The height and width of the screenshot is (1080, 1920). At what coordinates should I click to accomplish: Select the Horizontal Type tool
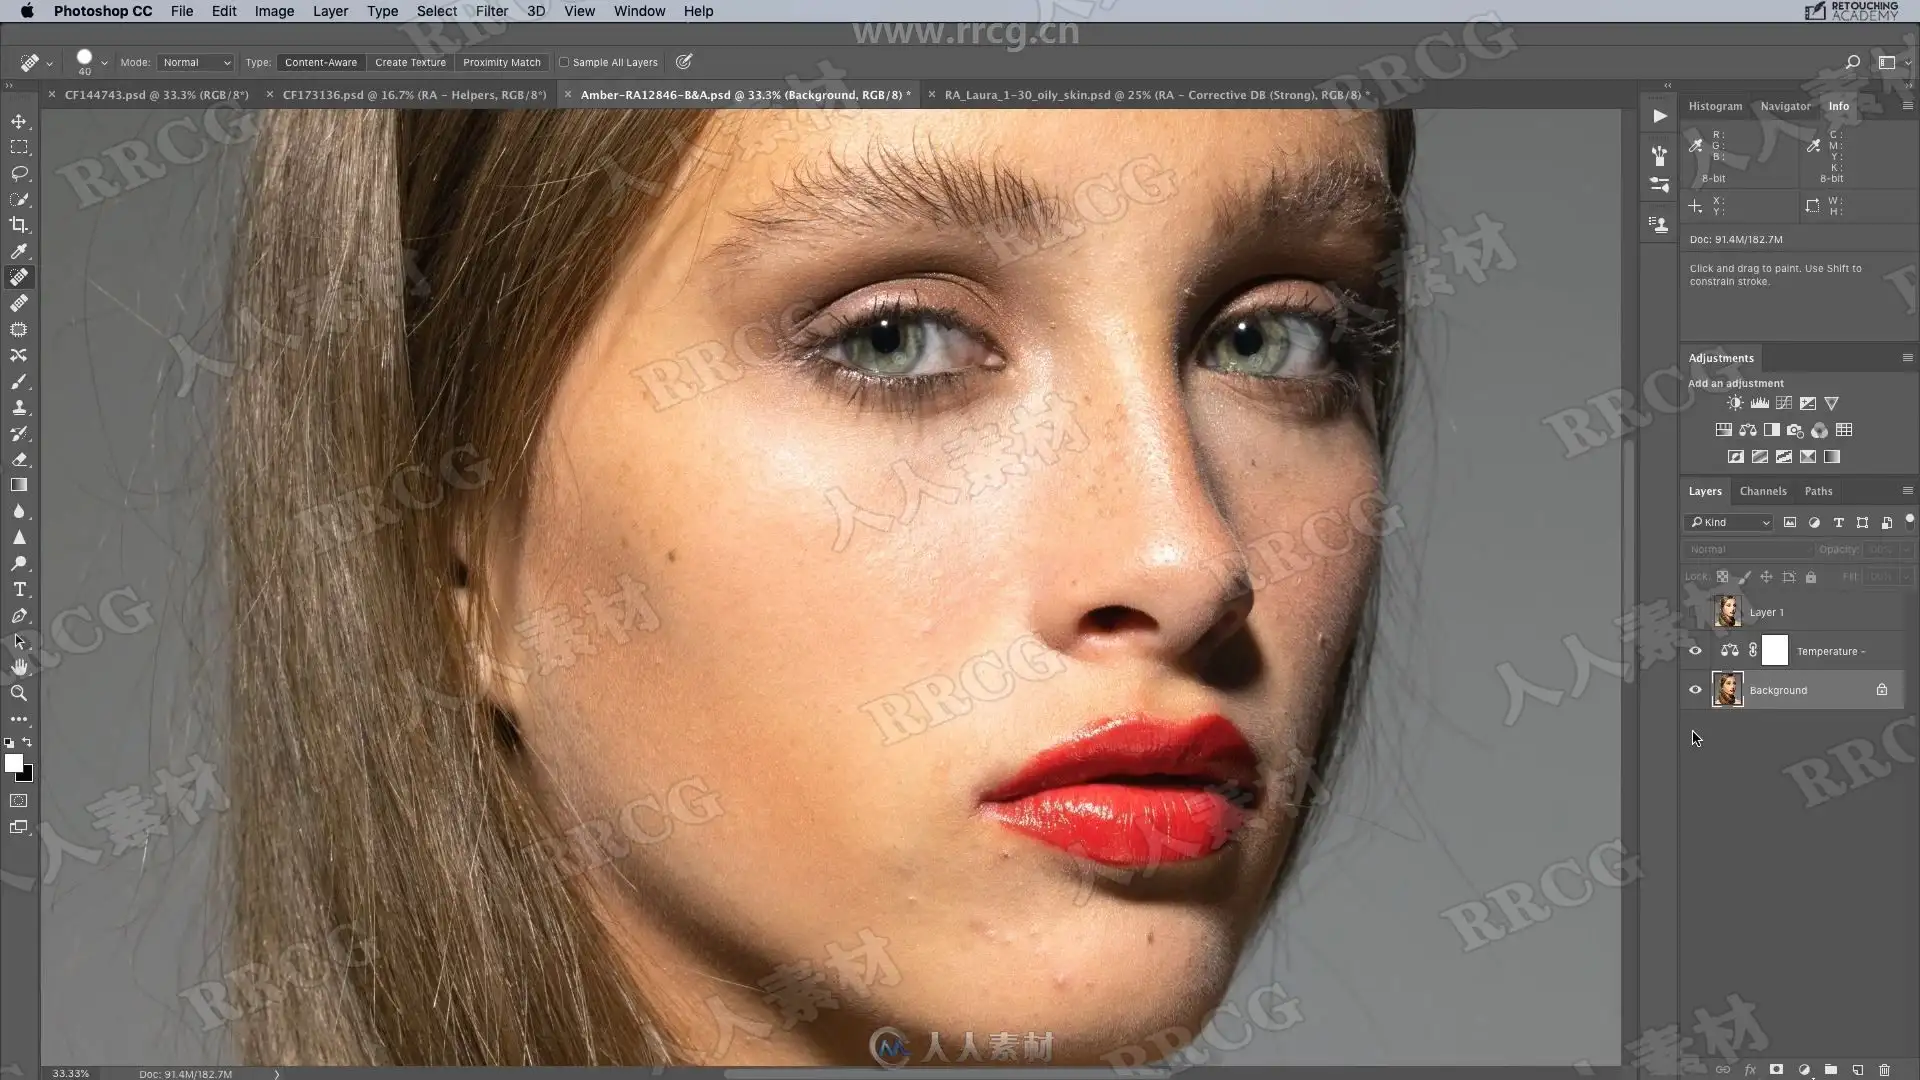(x=19, y=589)
